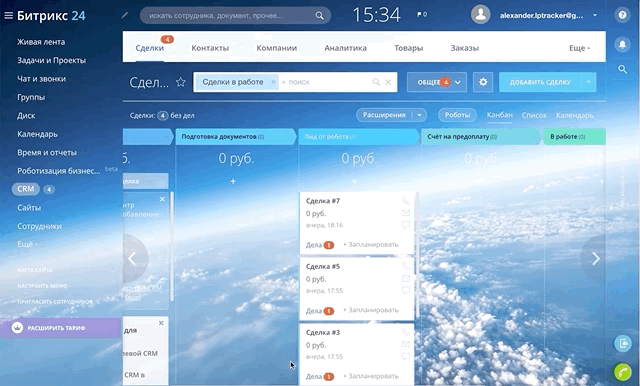Open the hamburger menu next to Битрикс 24
This screenshot has height=386, width=640.
[8, 16]
